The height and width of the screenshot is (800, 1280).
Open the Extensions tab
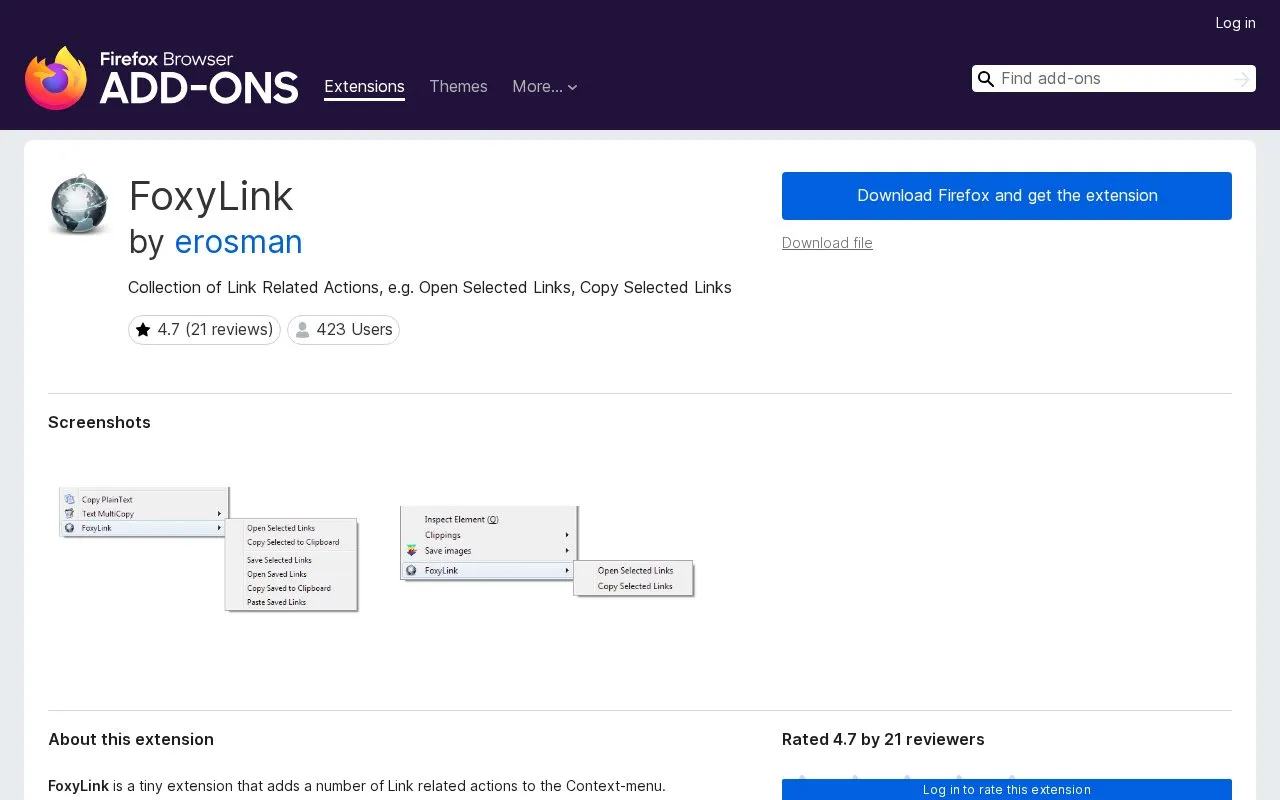[x=364, y=87]
